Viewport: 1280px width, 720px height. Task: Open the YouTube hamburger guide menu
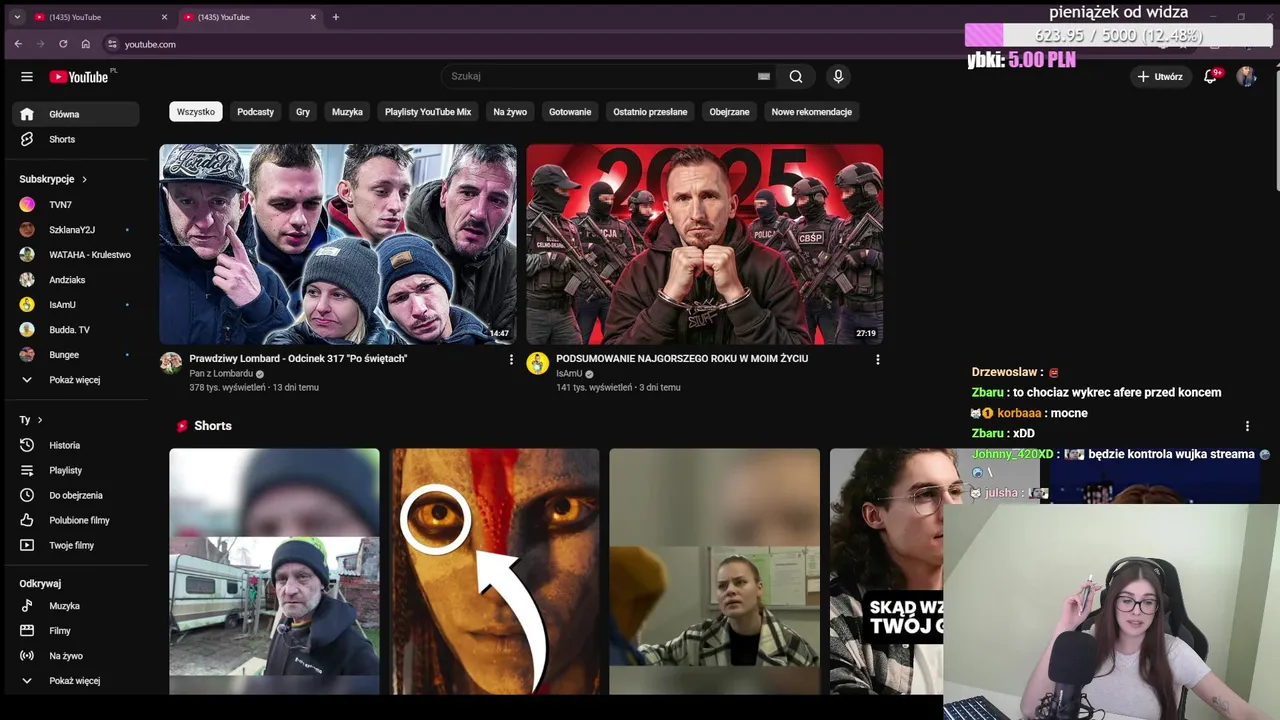click(27, 77)
